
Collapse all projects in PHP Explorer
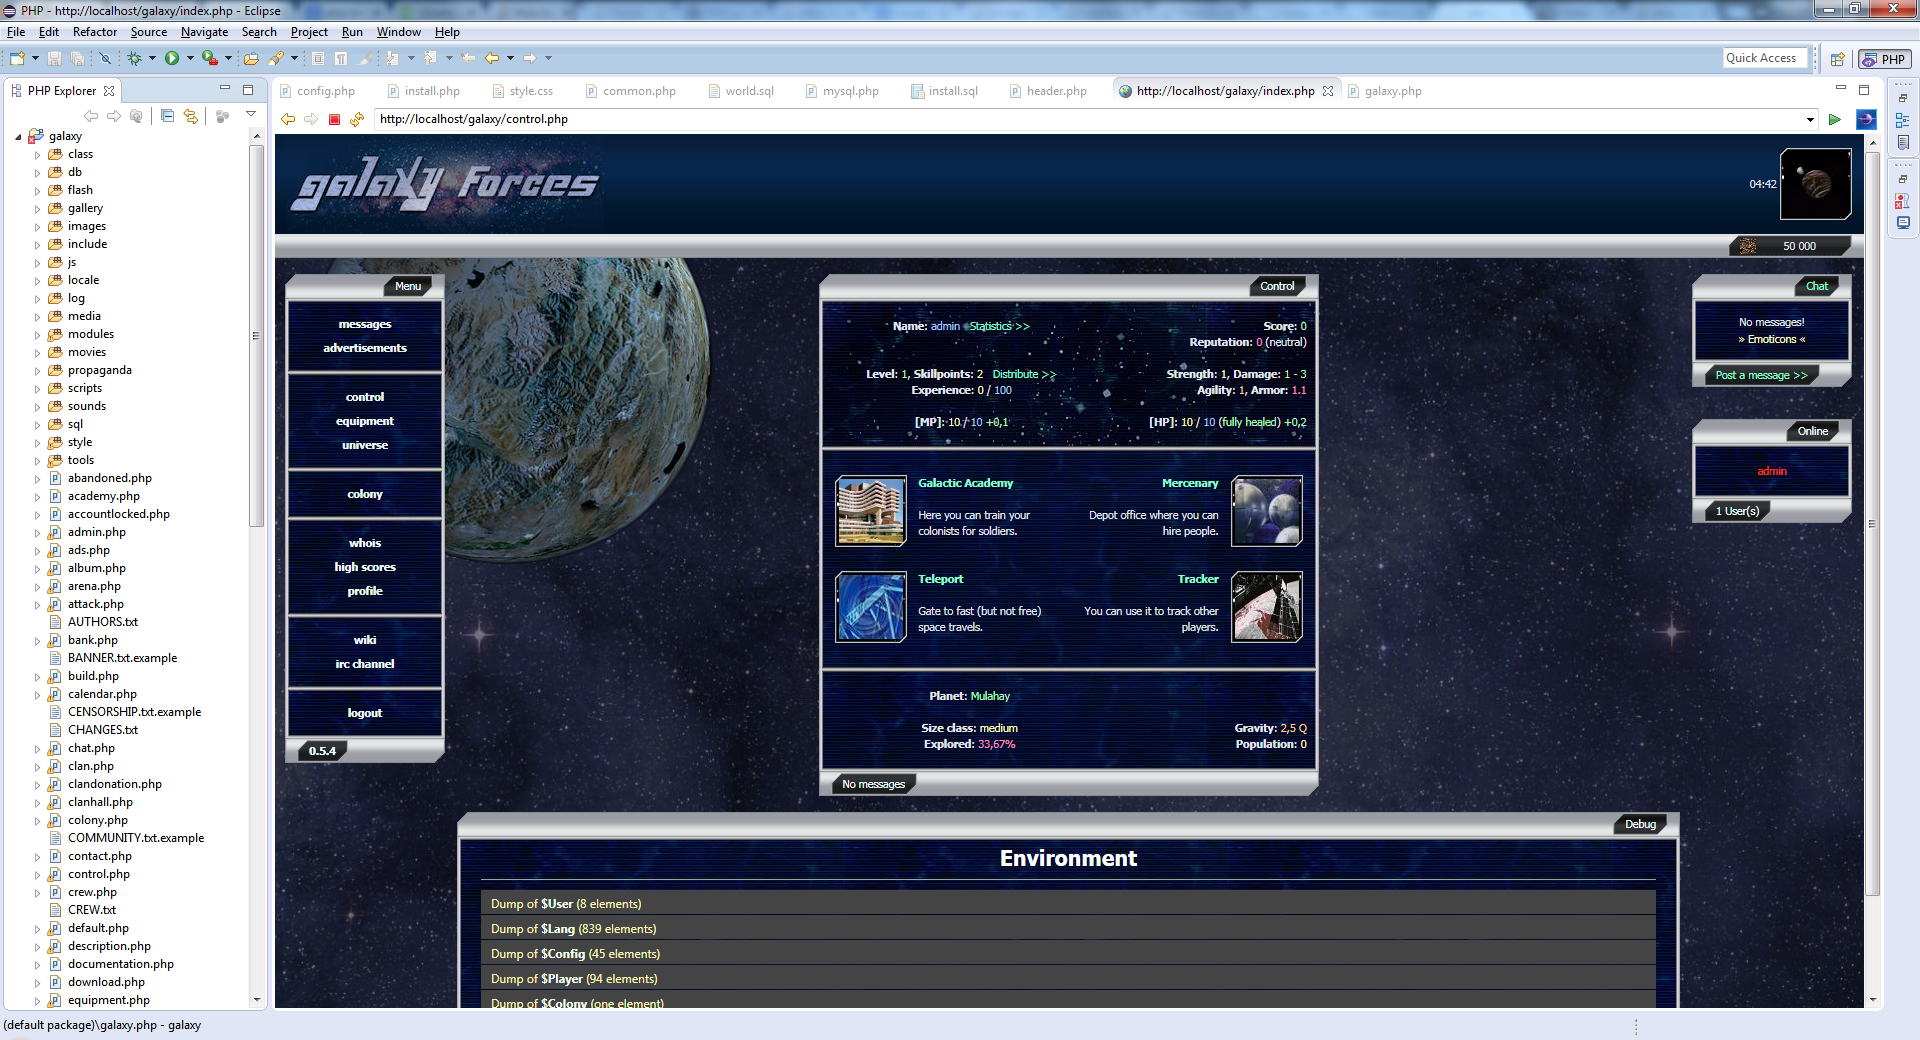[x=166, y=115]
